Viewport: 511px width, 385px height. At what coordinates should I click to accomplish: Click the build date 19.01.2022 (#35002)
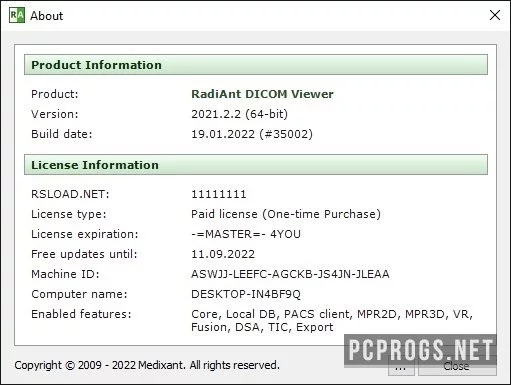click(x=252, y=134)
